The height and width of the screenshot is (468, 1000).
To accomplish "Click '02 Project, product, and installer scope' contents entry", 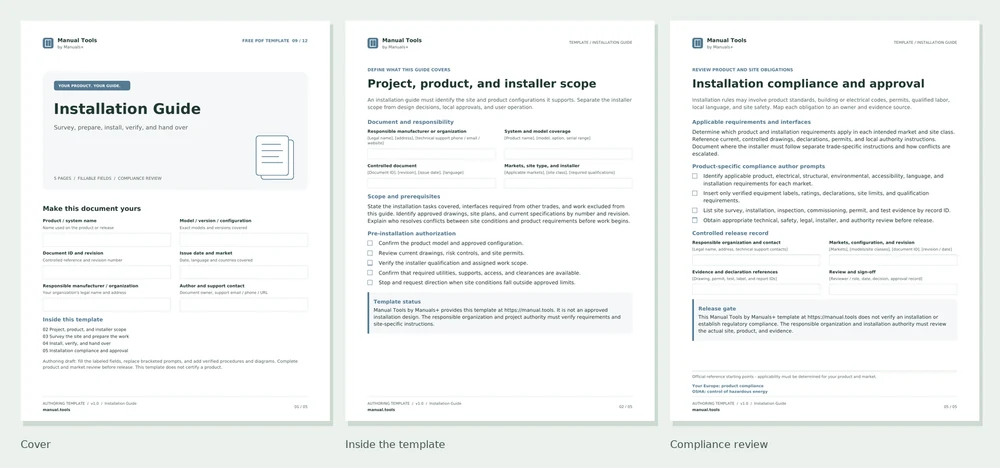I will (84, 330).
